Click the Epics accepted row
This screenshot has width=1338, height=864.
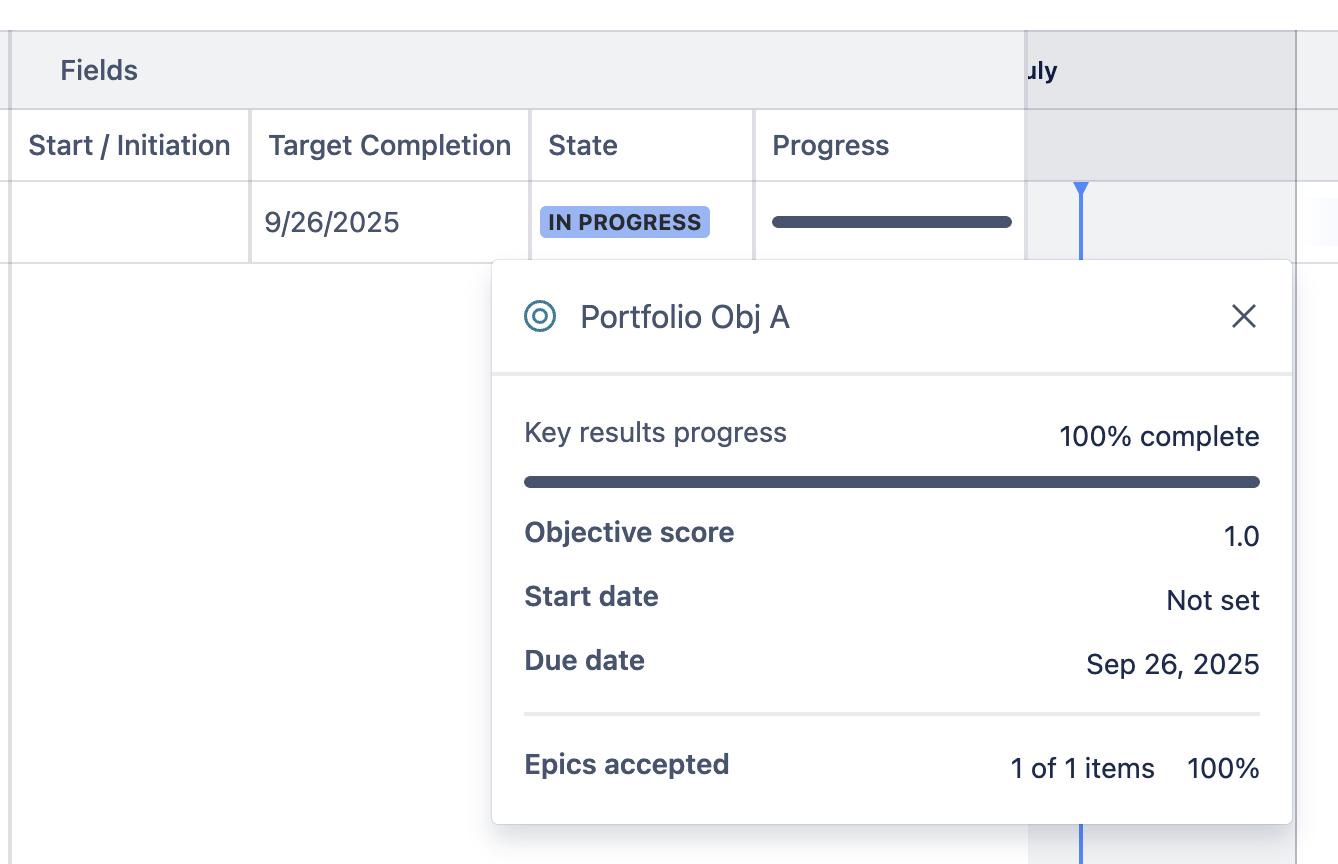pyautogui.click(x=892, y=767)
